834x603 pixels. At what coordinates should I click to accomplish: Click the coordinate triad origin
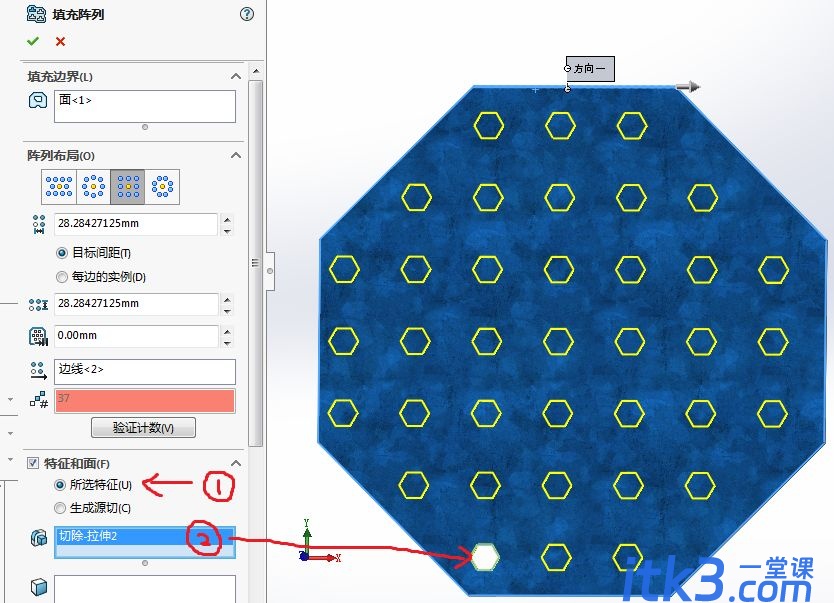[304, 557]
